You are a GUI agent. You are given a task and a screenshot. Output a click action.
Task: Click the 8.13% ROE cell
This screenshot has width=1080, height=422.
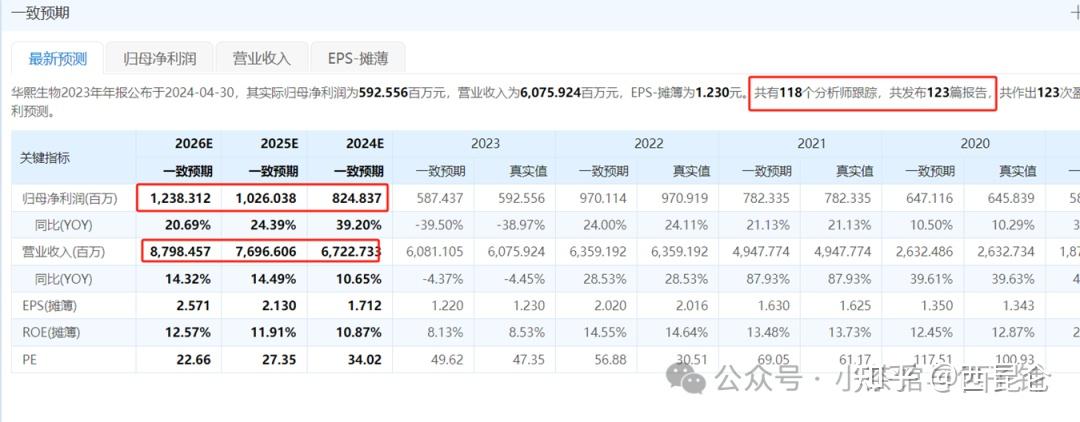coord(447,333)
